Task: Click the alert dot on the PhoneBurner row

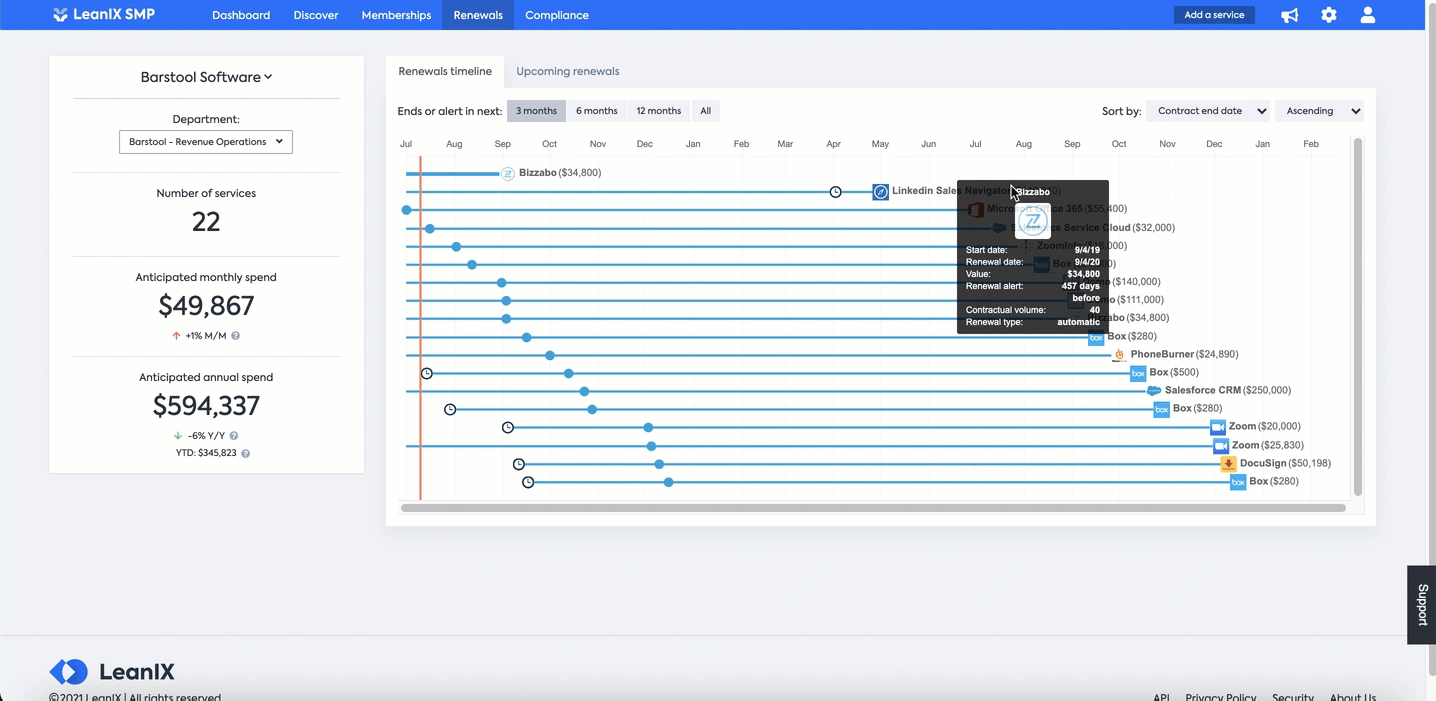Action: [x=550, y=355]
